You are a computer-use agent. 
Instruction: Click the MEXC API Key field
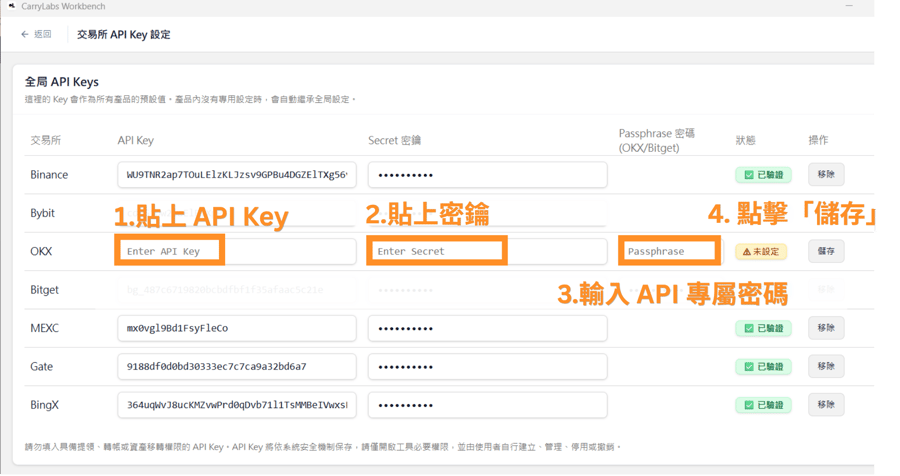(x=236, y=328)
